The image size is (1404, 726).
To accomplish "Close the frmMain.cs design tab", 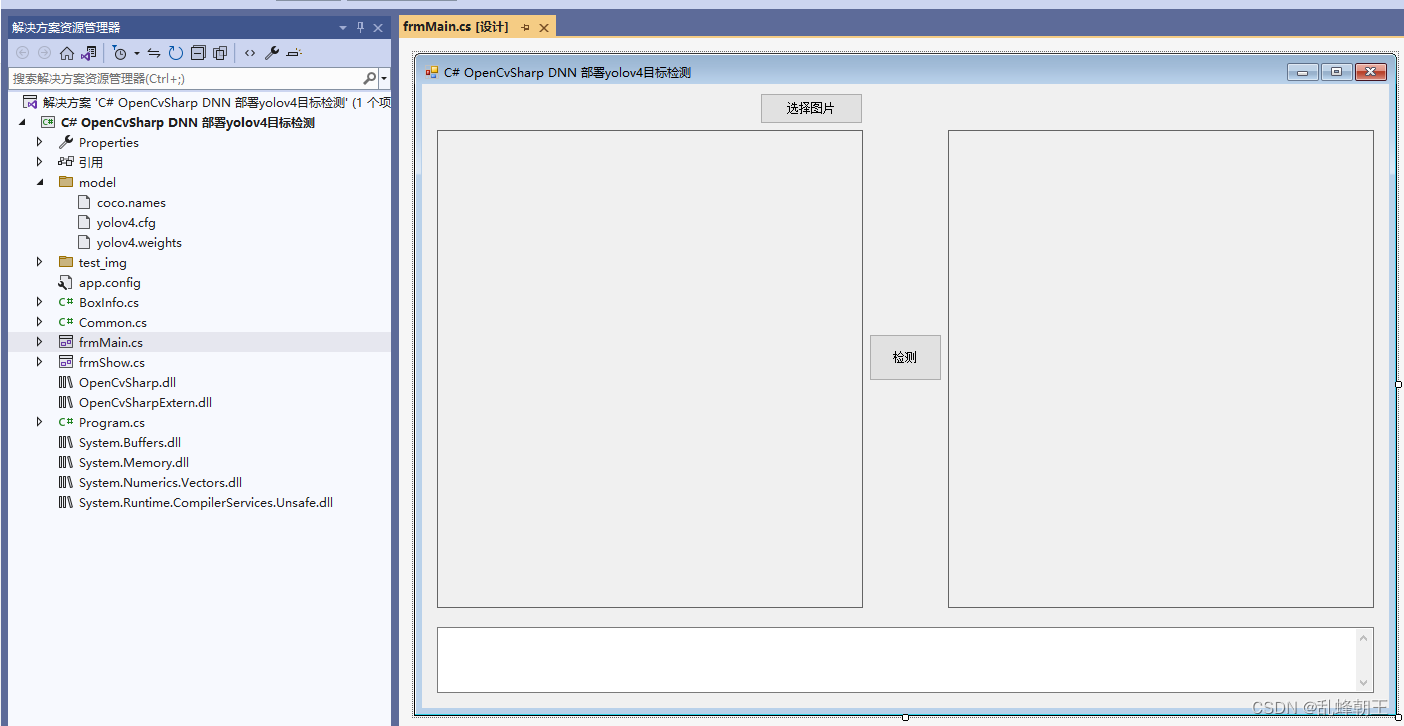I will point(544,28).
